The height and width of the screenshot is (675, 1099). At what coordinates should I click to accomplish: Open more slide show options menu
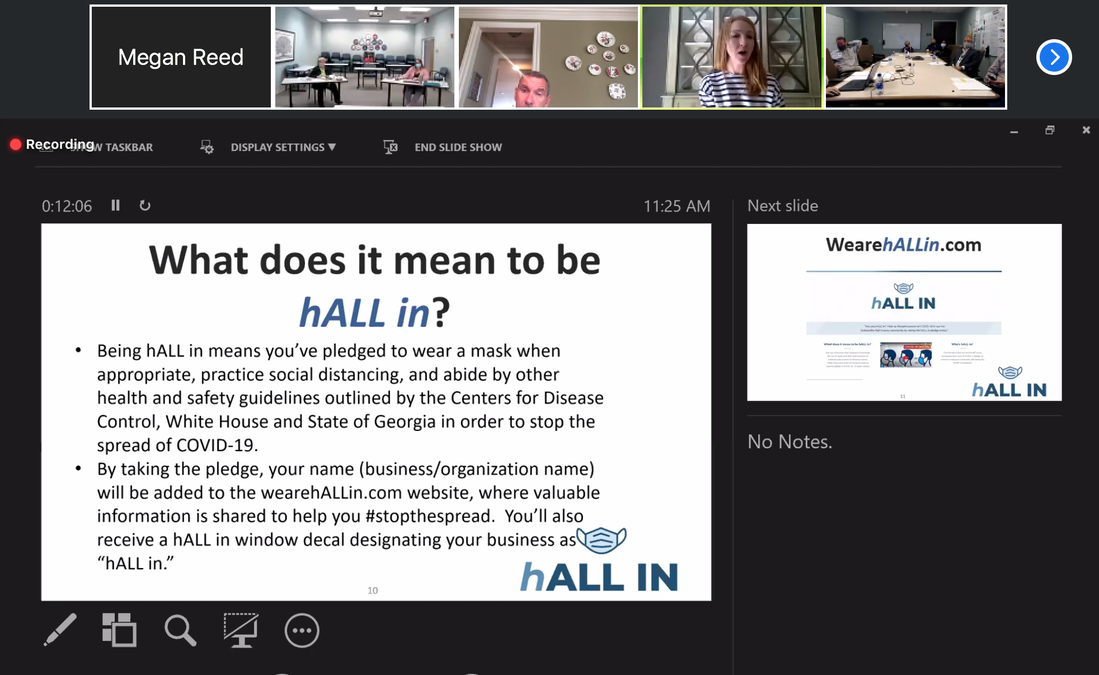301,630
